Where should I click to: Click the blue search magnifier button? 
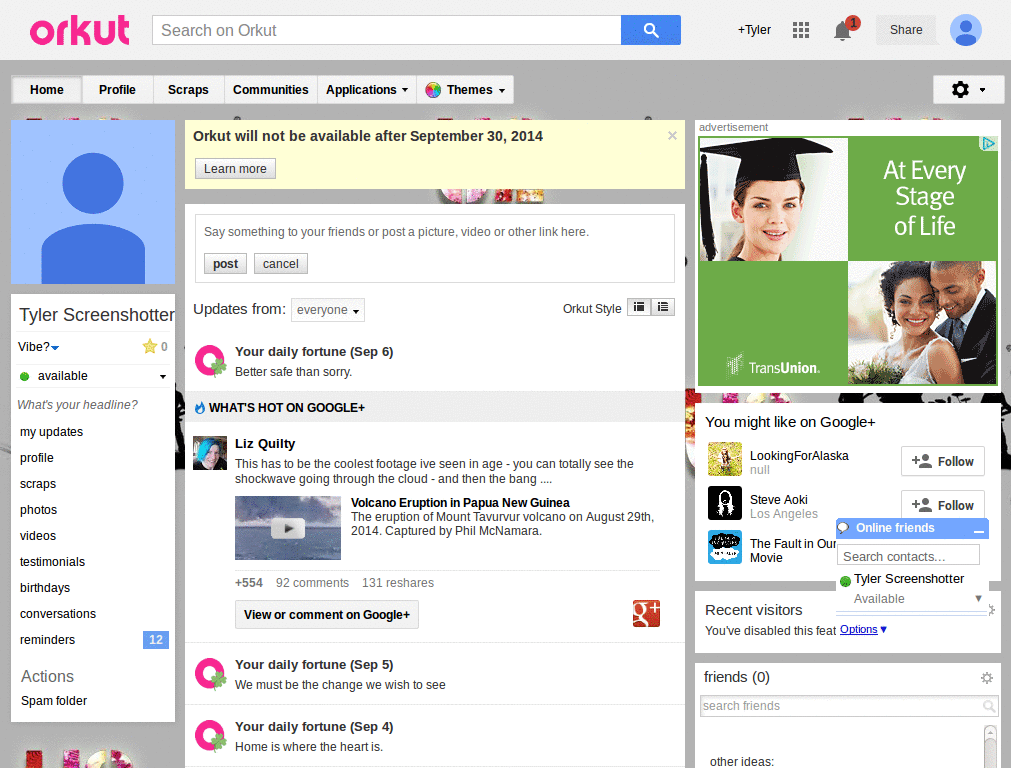click(650, 30)
